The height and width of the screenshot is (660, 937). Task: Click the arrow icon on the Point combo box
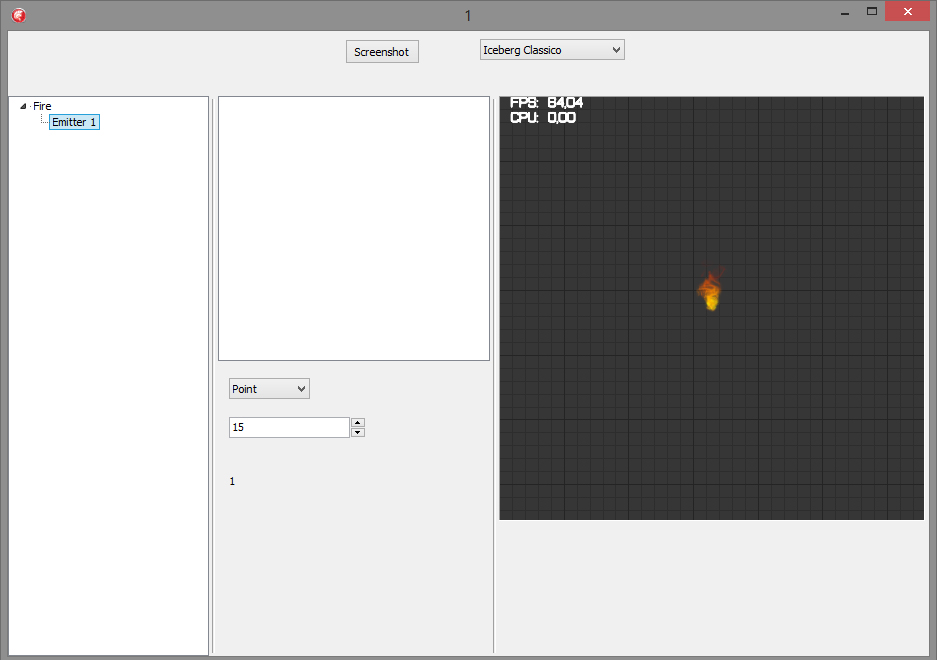[301, 389]
